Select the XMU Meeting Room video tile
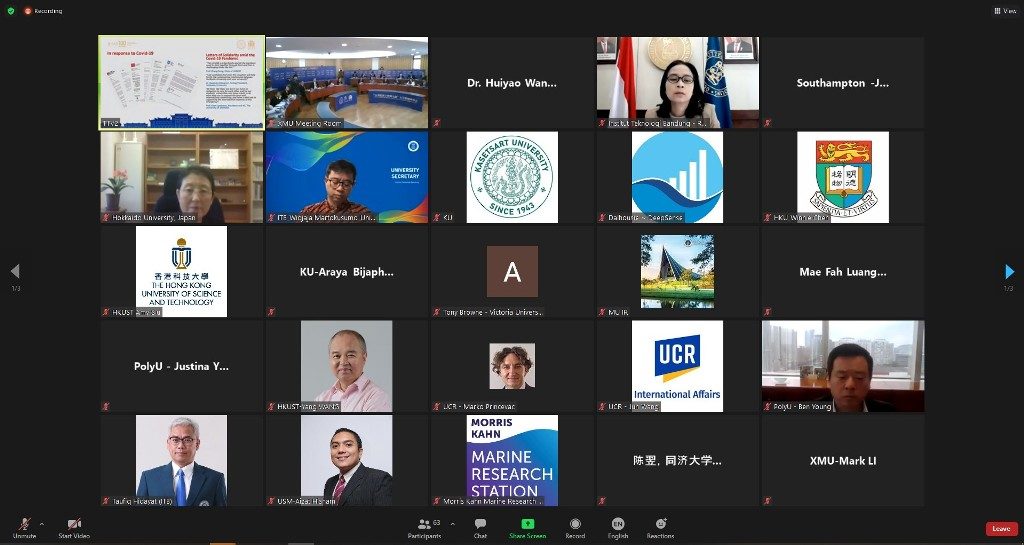 coord(346,82)
